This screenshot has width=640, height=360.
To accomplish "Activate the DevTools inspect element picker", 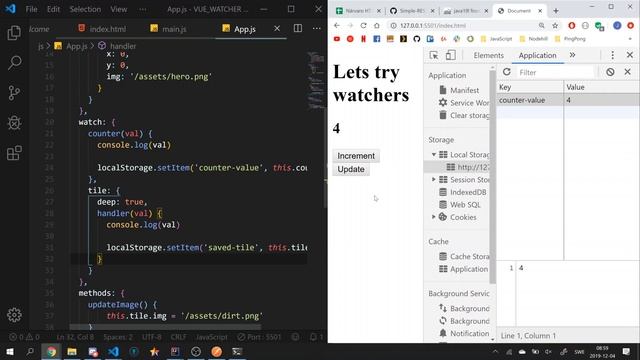I will 434,55.
